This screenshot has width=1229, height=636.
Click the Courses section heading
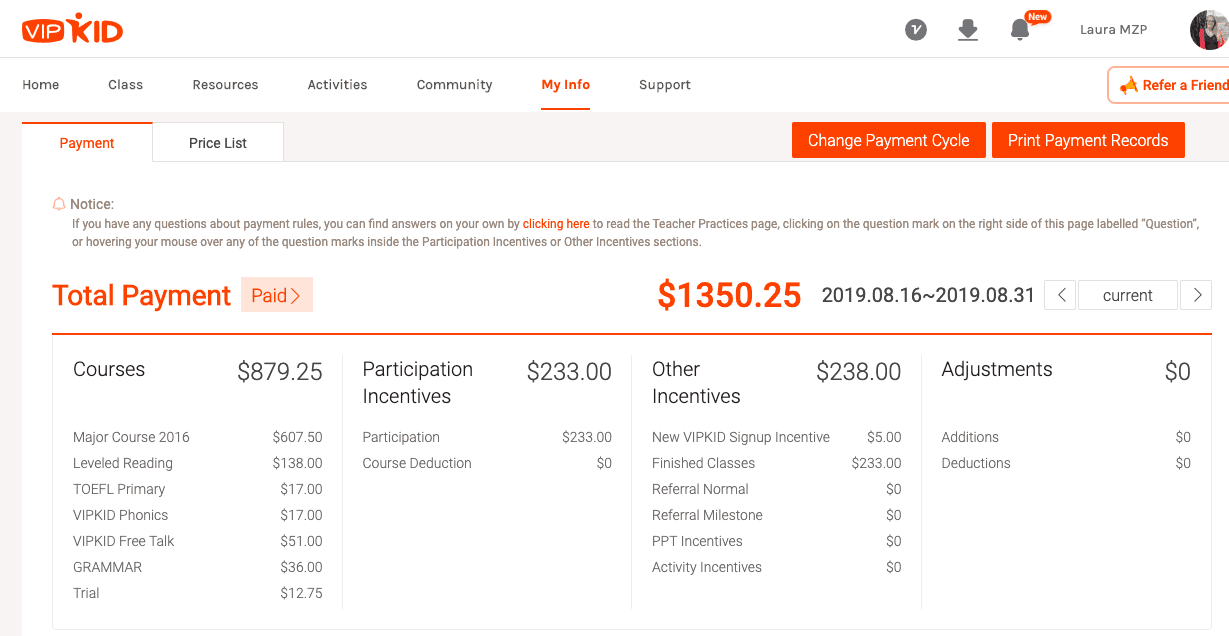click(x=109, y=369)
